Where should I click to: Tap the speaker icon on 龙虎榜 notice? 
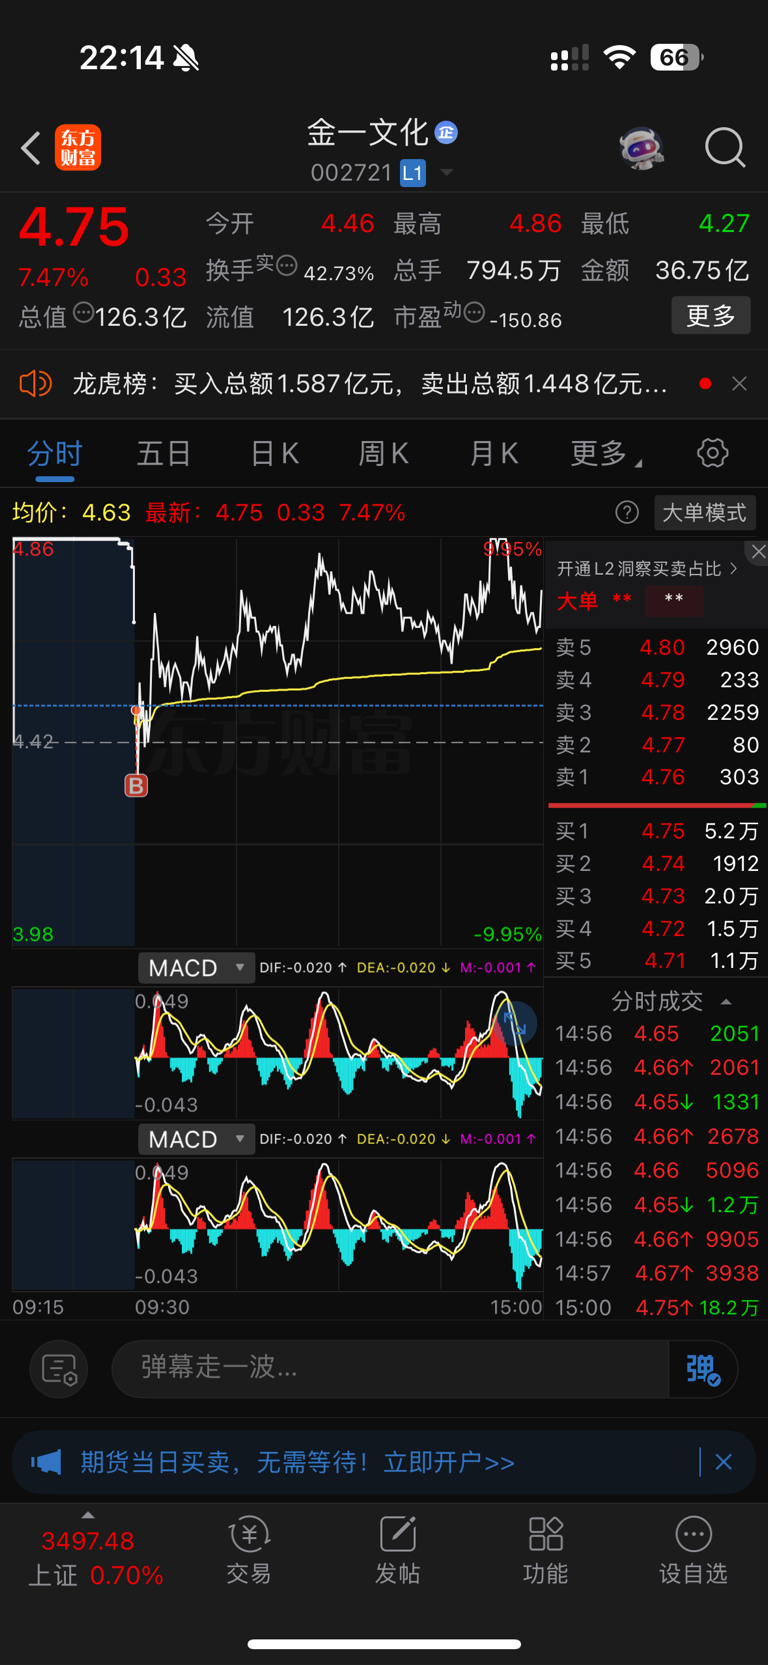click(36, 383)
